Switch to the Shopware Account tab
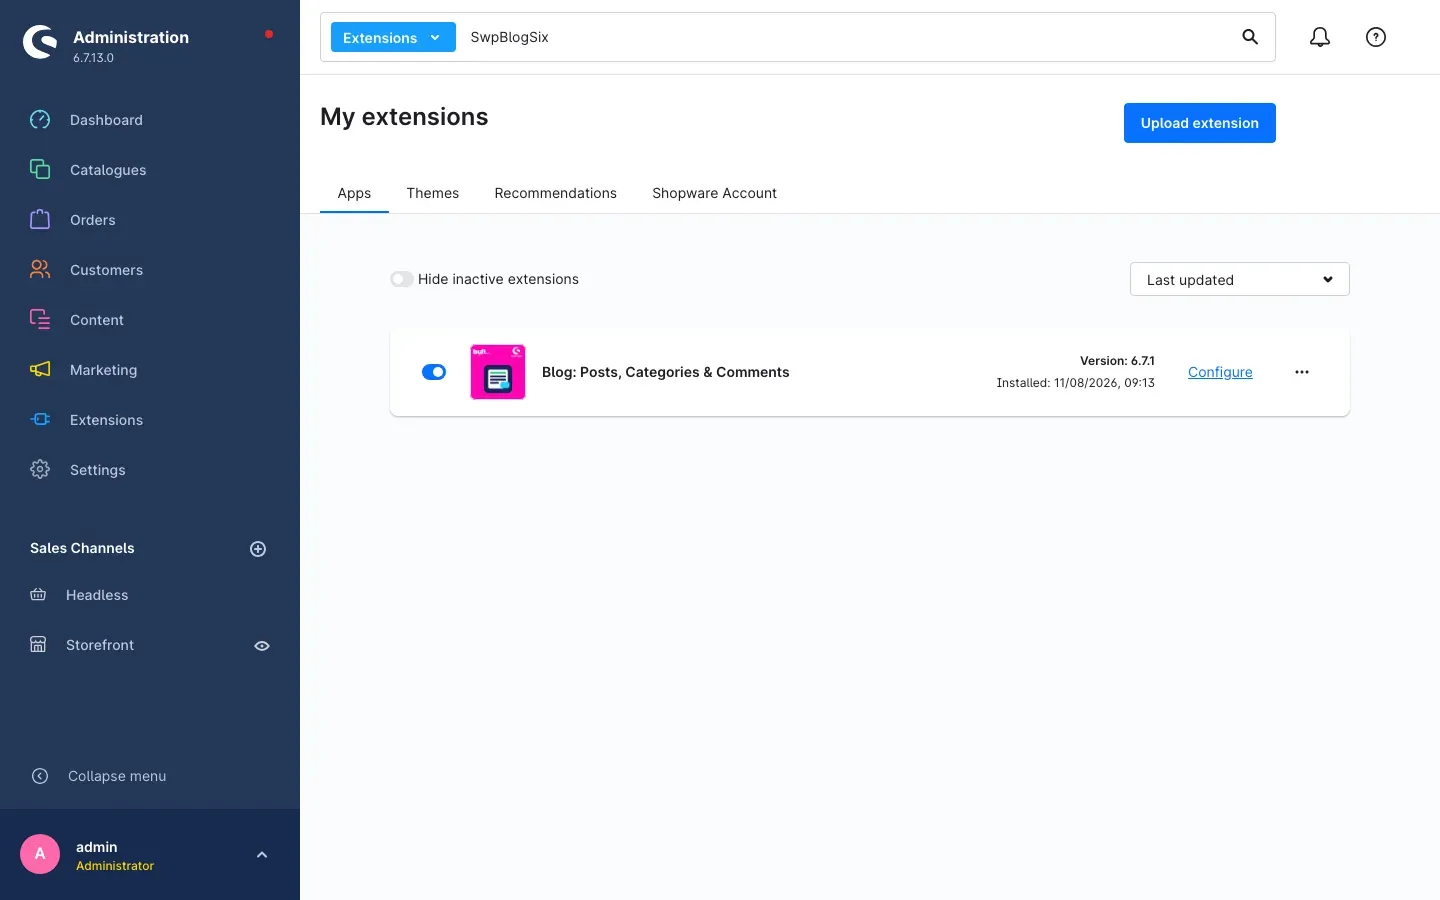This screenshot has width=1440, height=900. coord(715,193)
